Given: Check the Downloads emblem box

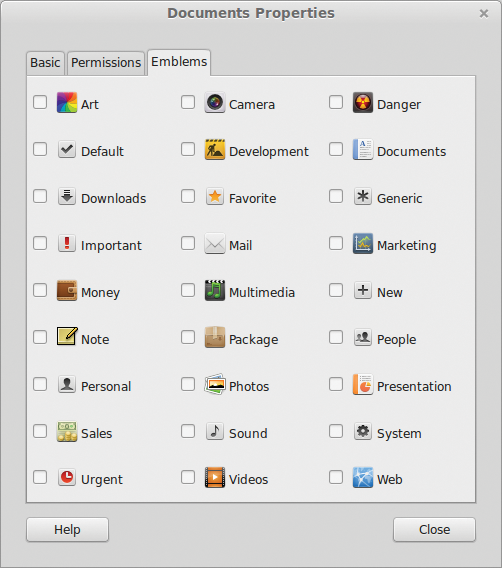Looking at the screenshot, I should point(40,196).
